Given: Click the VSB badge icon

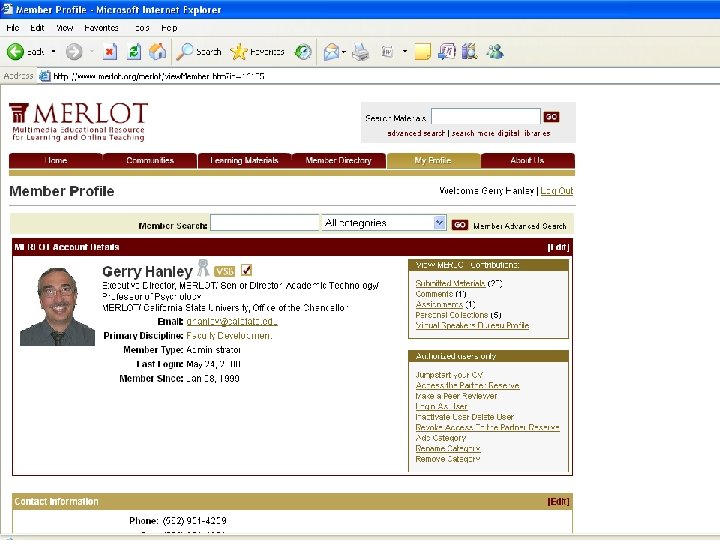Looking at the screenshot, I should click(224, 271).
